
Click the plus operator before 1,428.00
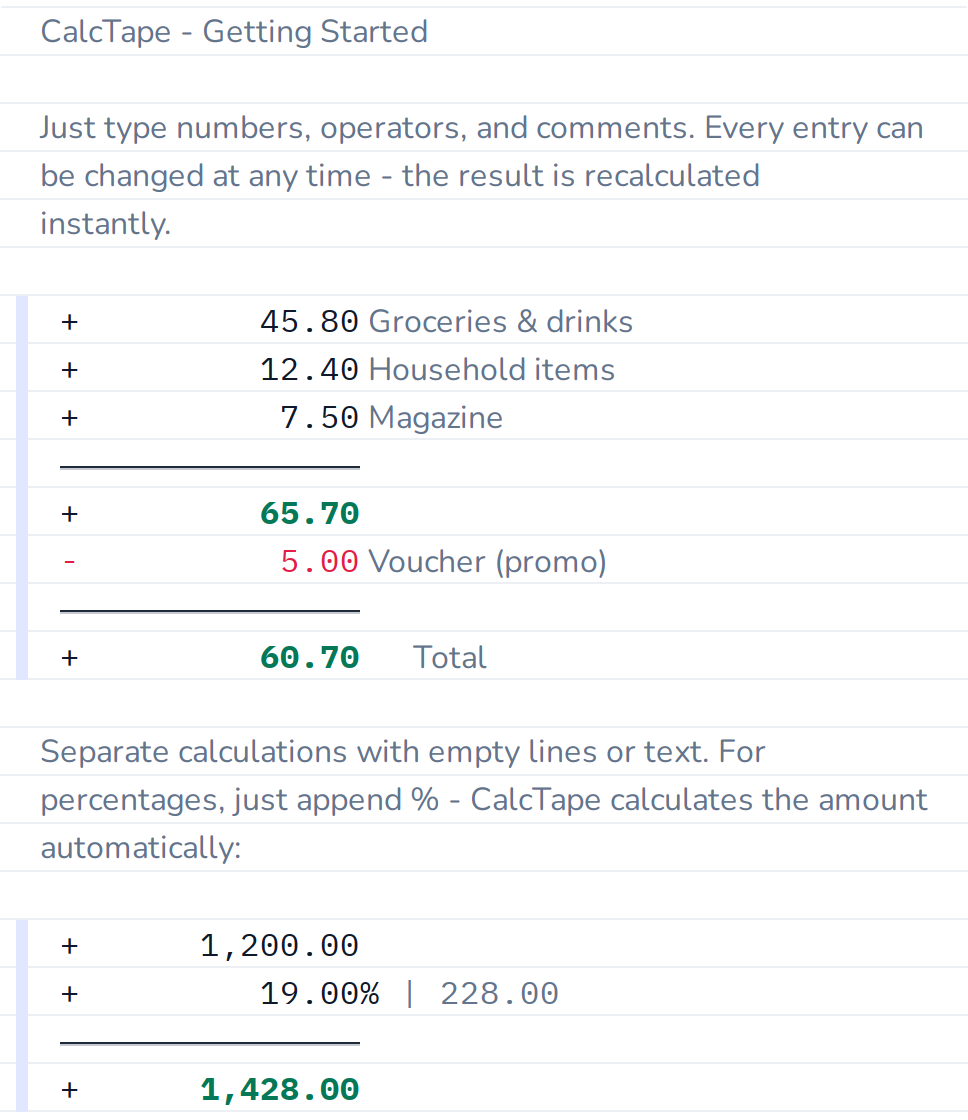(x=69, y=1089)
